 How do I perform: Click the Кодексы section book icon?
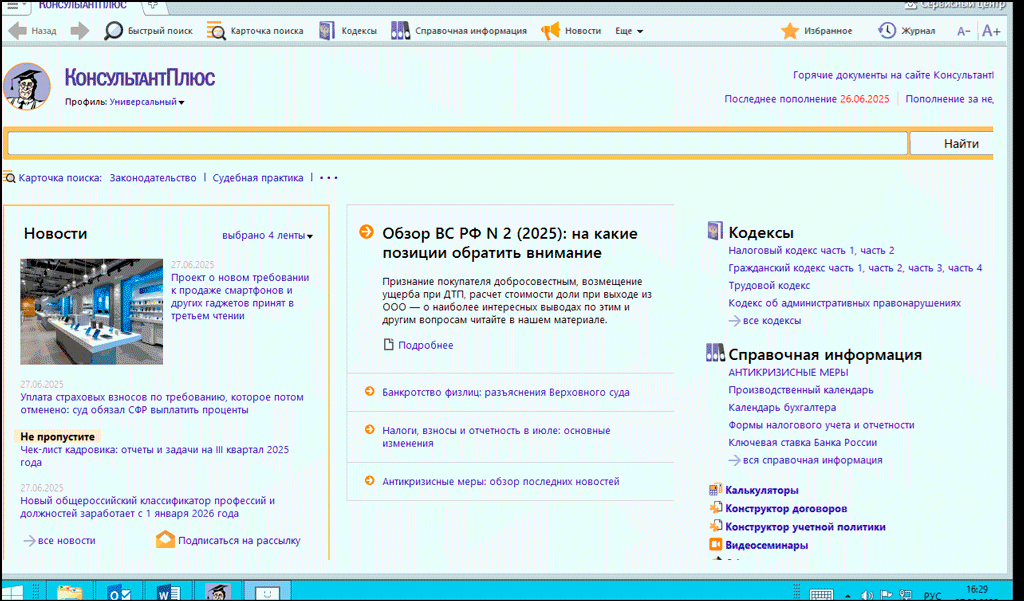715,231
